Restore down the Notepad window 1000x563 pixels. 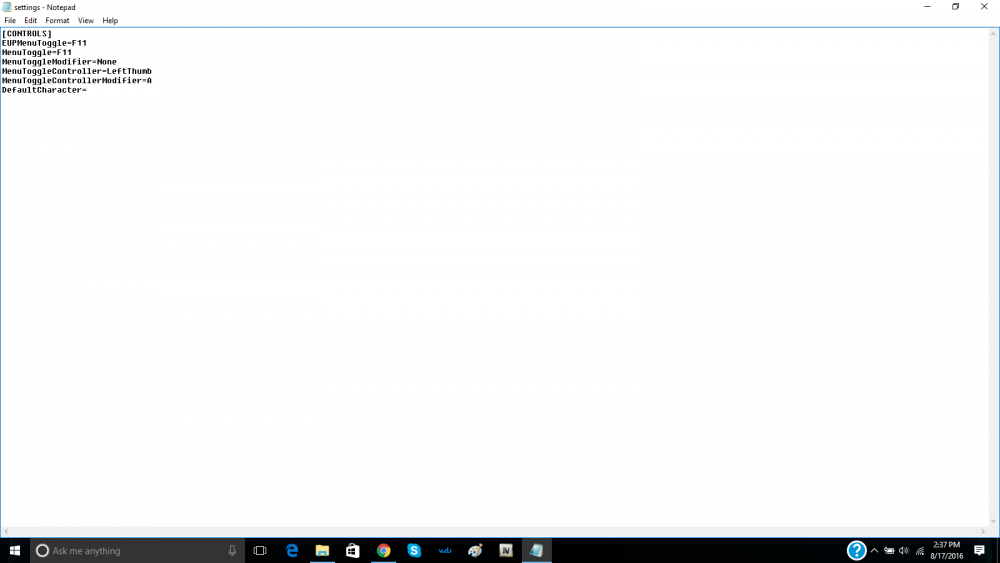(955, 7)
